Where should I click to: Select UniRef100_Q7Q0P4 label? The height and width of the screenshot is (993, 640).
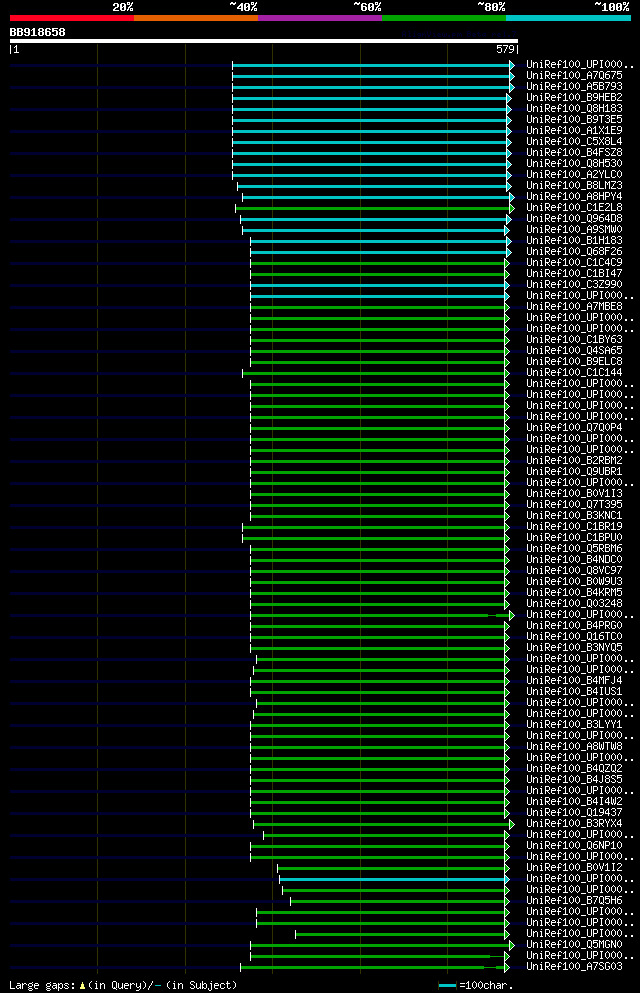574,427
